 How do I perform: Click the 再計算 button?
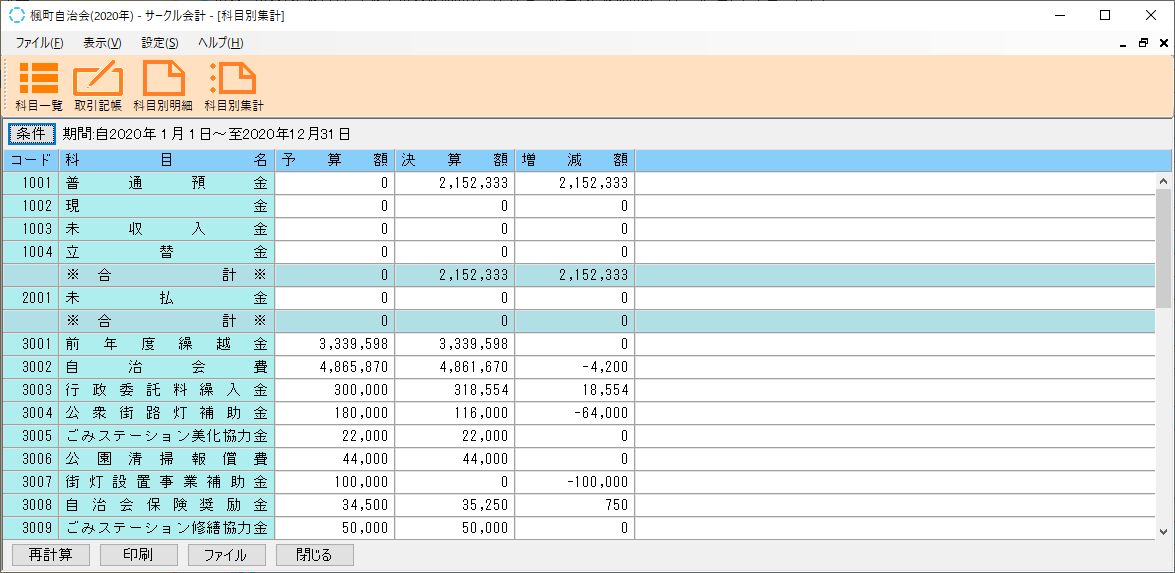(50, 555)
